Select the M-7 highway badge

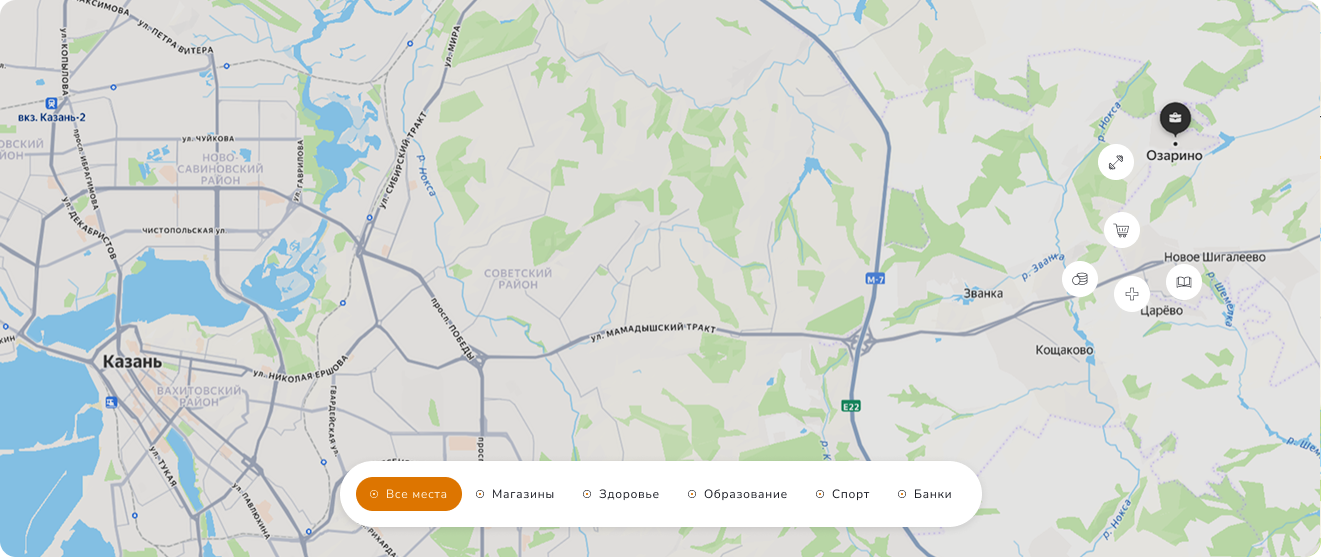pyautogui.click(x=875, y=279)
